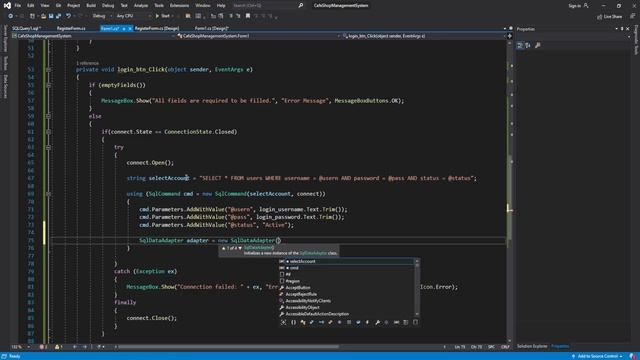Select selectAccount in IntelliSense list

coord(346,261)
